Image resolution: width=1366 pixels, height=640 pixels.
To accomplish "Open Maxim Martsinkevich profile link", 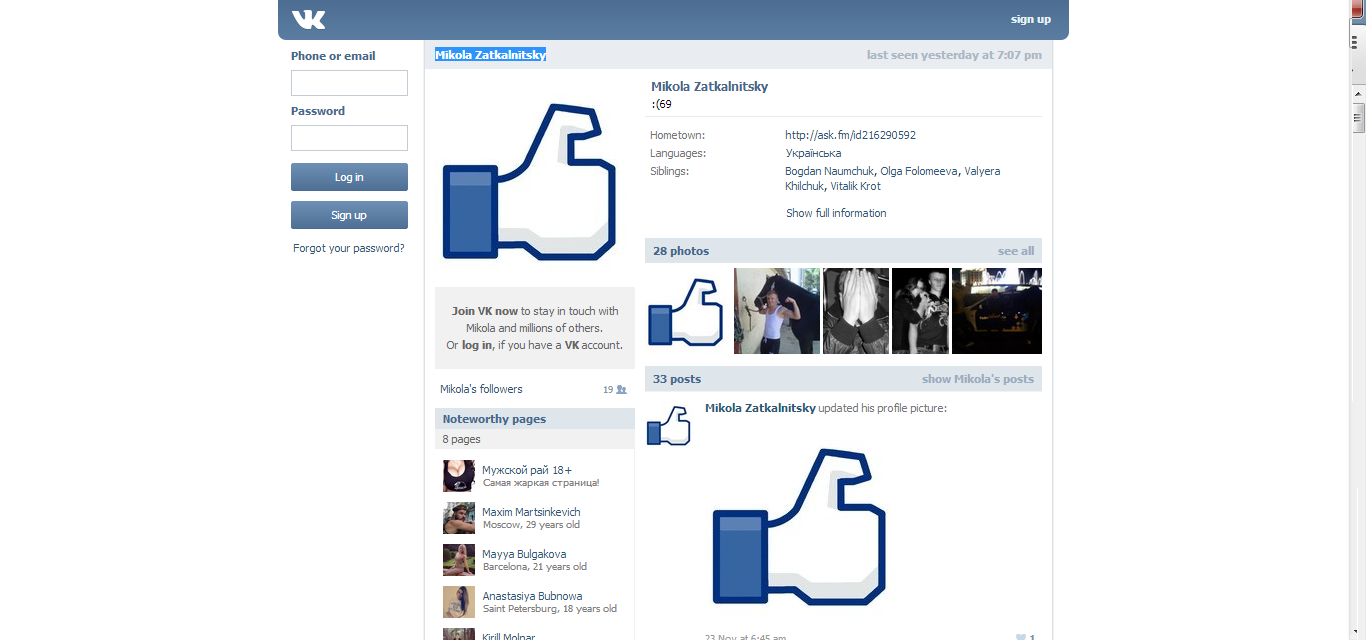I will click(531, 512).
